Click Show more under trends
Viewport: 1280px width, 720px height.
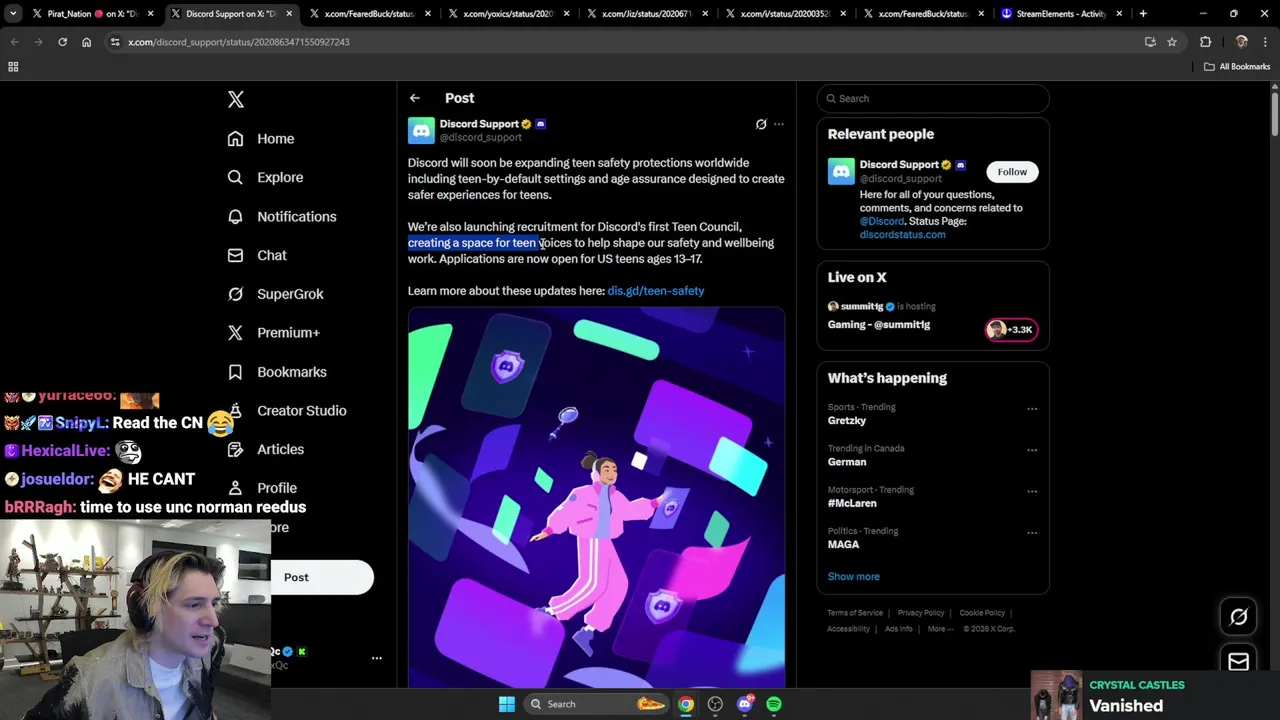[854, 577]
